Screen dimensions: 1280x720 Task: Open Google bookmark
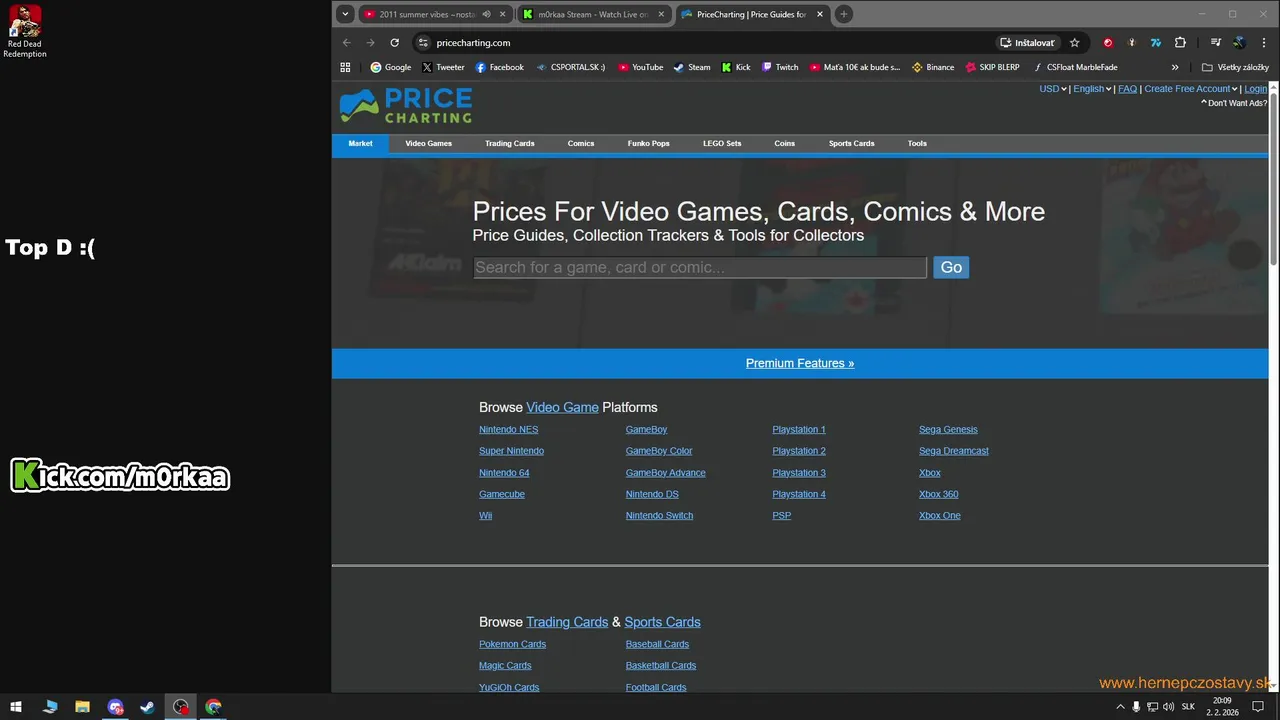(391, 67)
